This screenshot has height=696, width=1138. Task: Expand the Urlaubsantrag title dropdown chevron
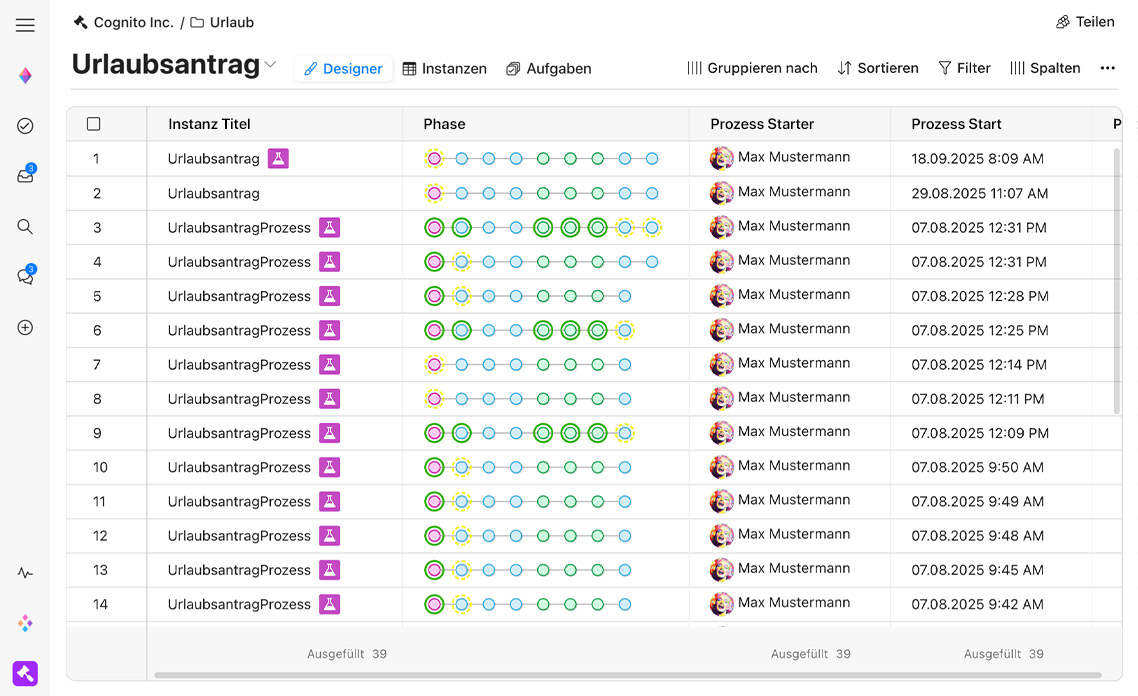pos(270,65)
